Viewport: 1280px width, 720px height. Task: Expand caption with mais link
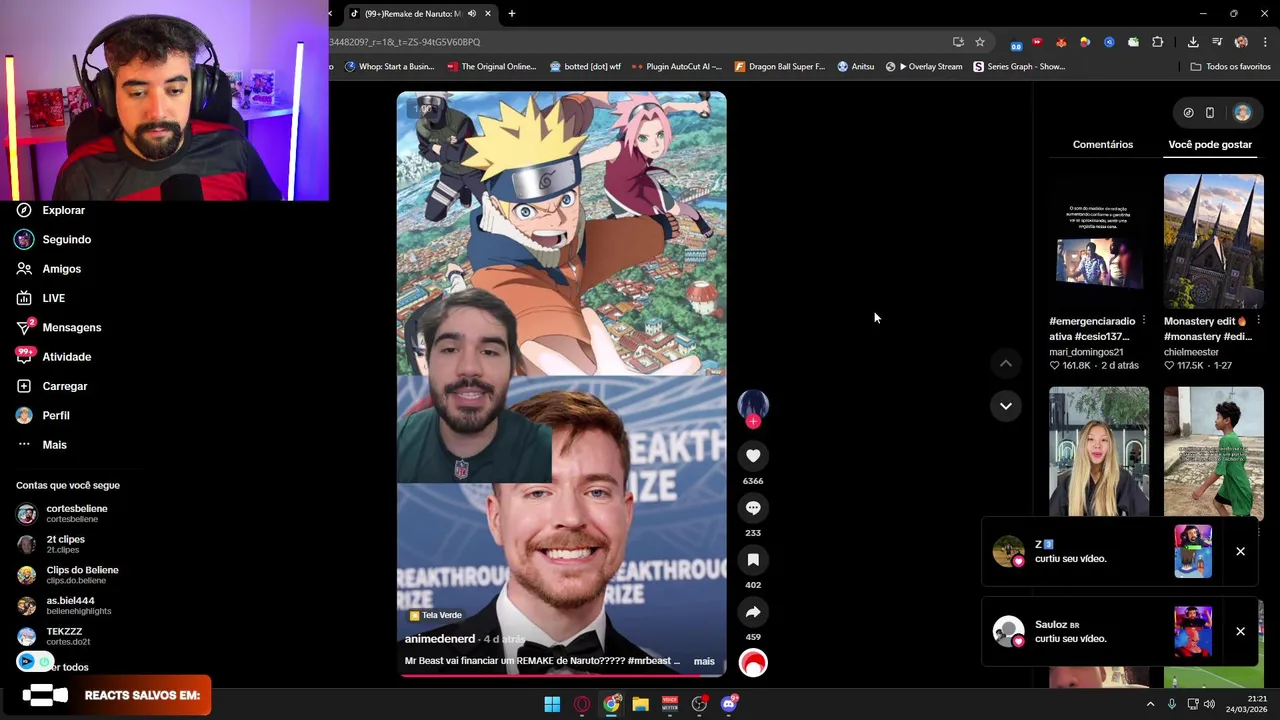704,661
